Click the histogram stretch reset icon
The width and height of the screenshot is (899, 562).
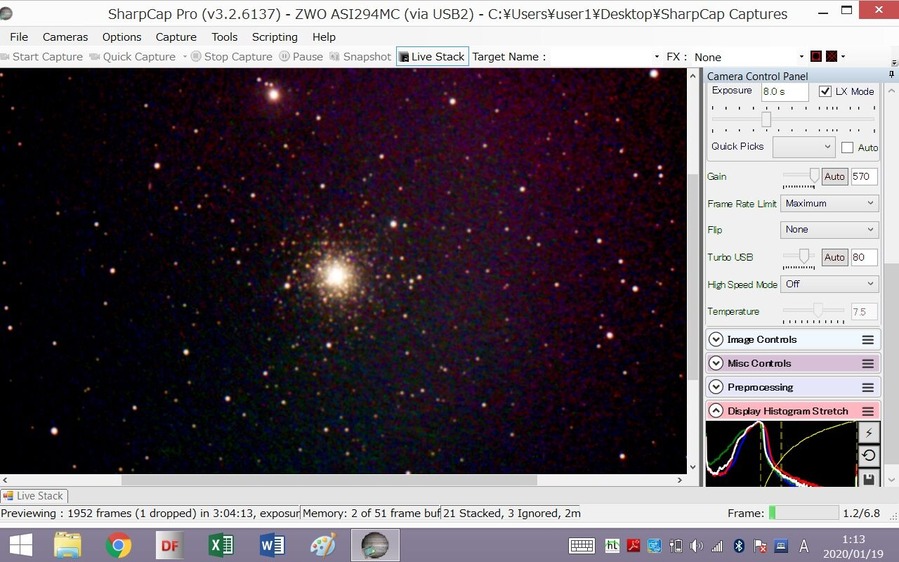click(x=869, y=455)
